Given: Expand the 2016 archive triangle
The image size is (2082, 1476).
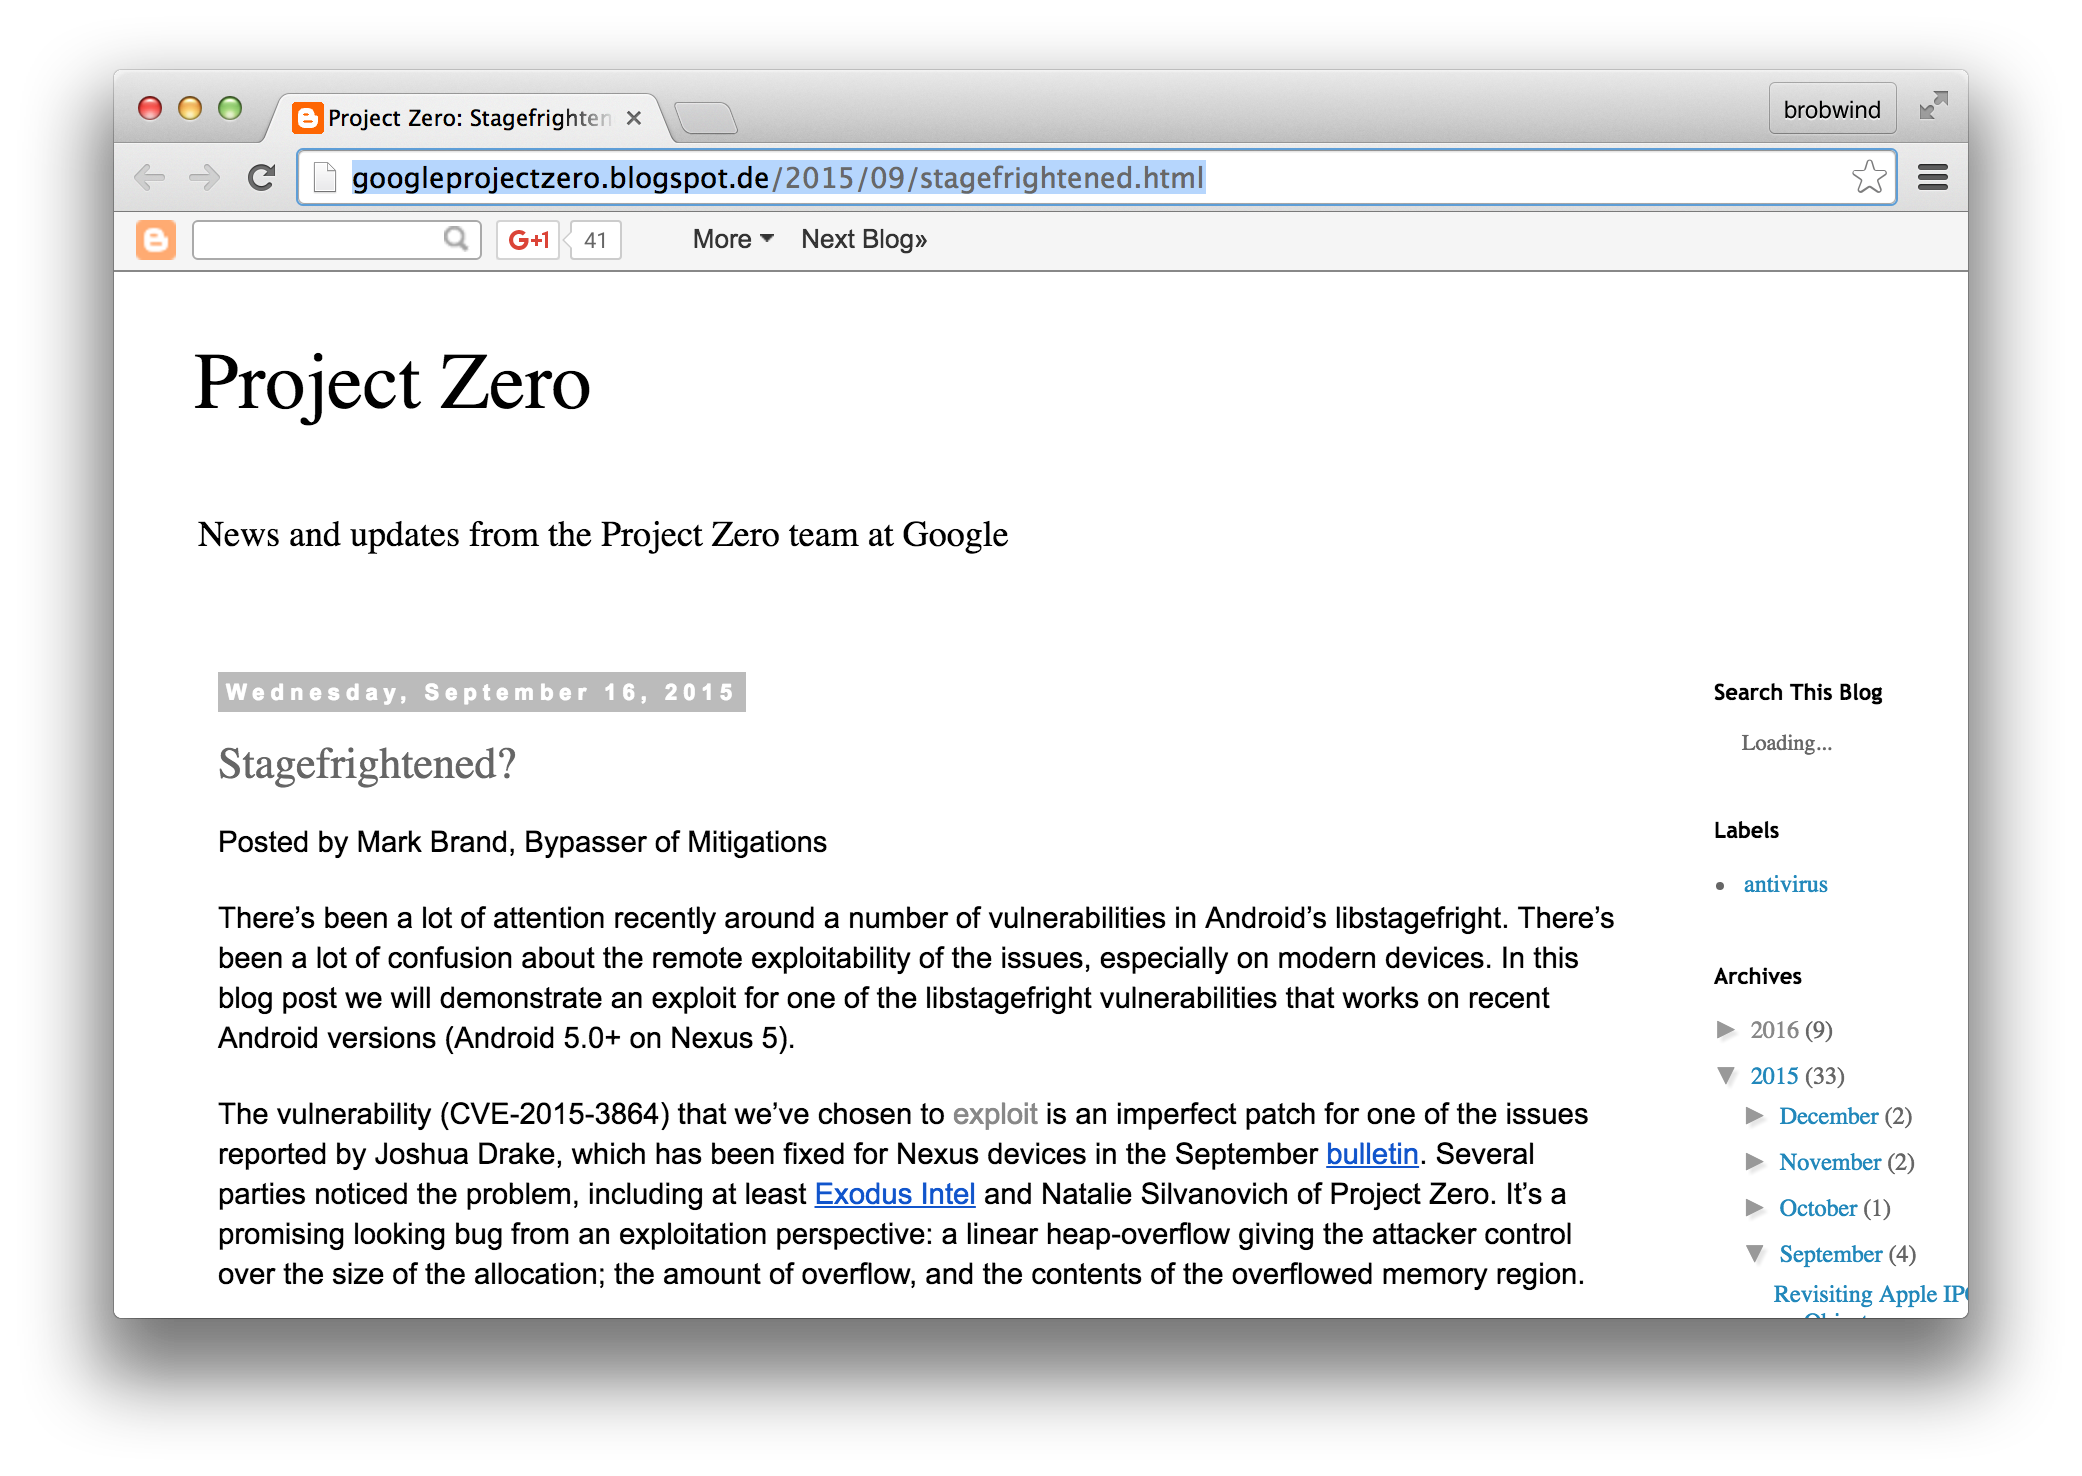Looking at the screenshot, I should click(x=1726, y=1029).
